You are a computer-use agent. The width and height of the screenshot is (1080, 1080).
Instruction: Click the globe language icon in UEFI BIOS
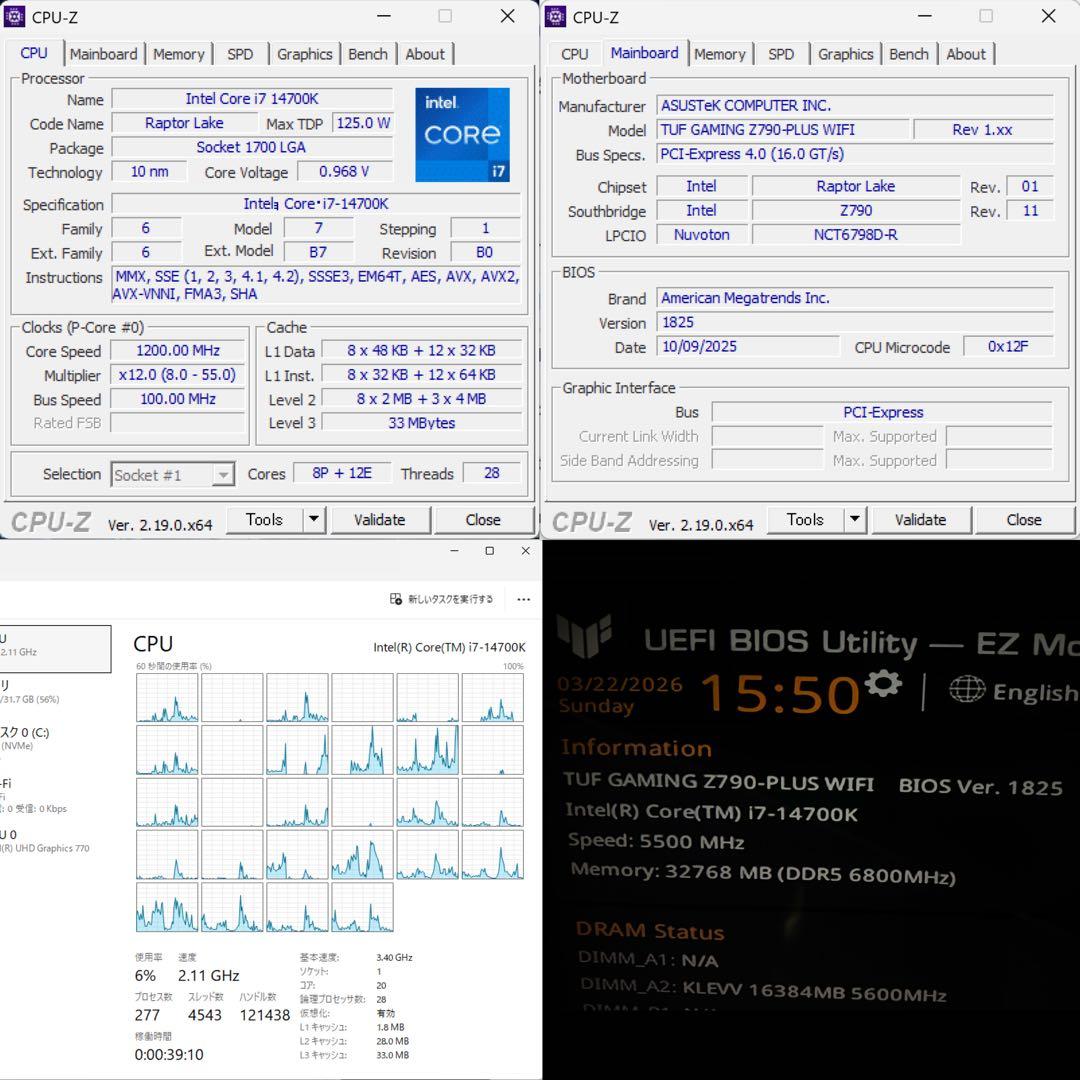coord(966,689)
